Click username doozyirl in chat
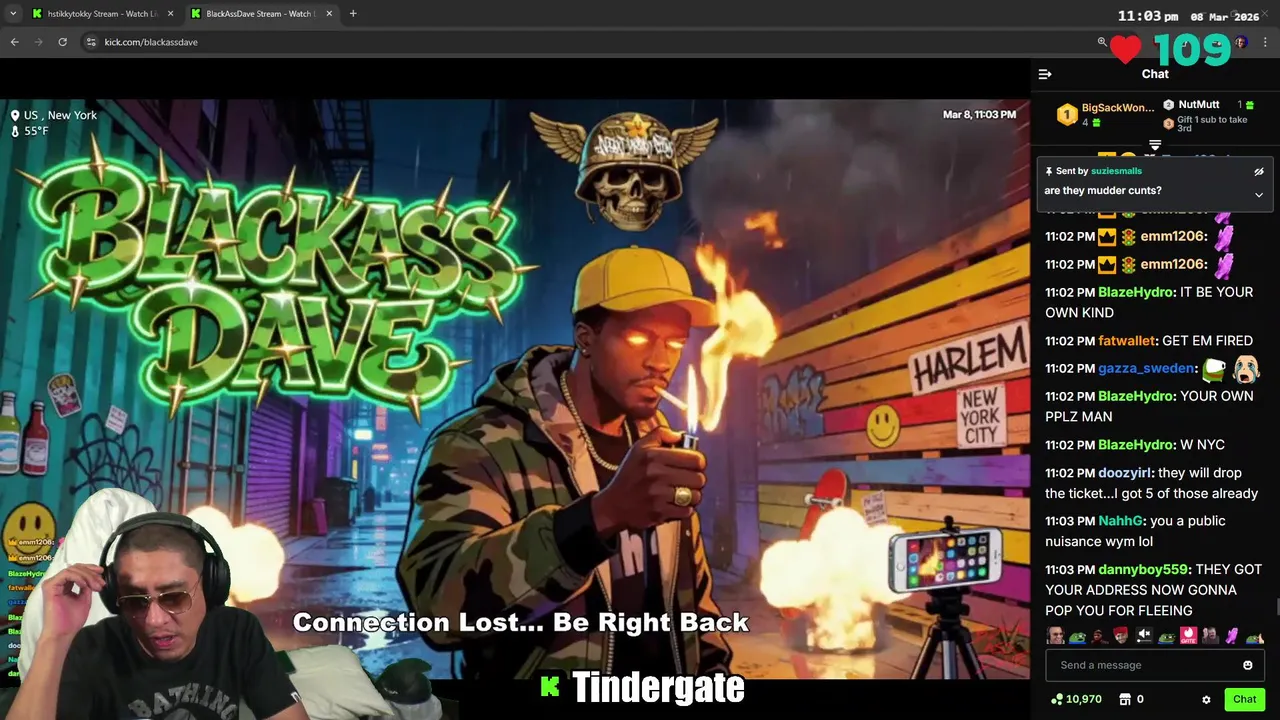The width and height of the screenshot is (1280, 720). click(1125, 473)
